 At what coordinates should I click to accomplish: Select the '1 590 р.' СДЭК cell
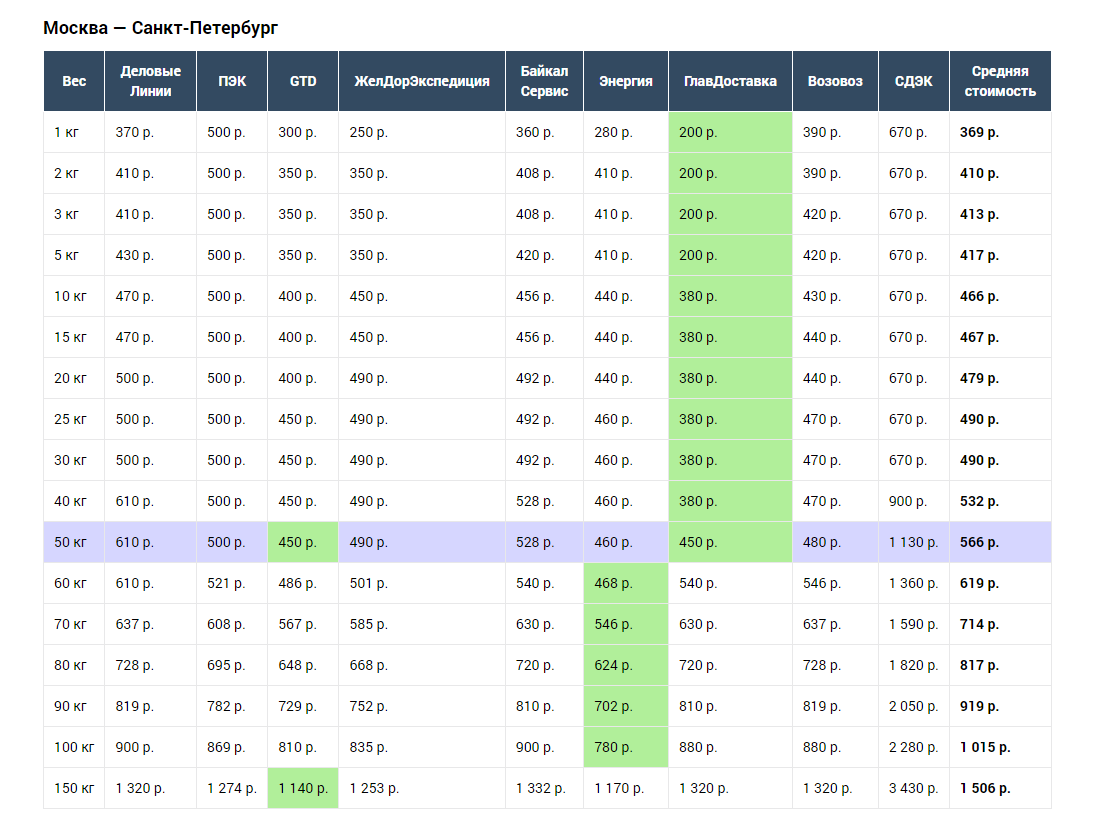coord(913,624)
